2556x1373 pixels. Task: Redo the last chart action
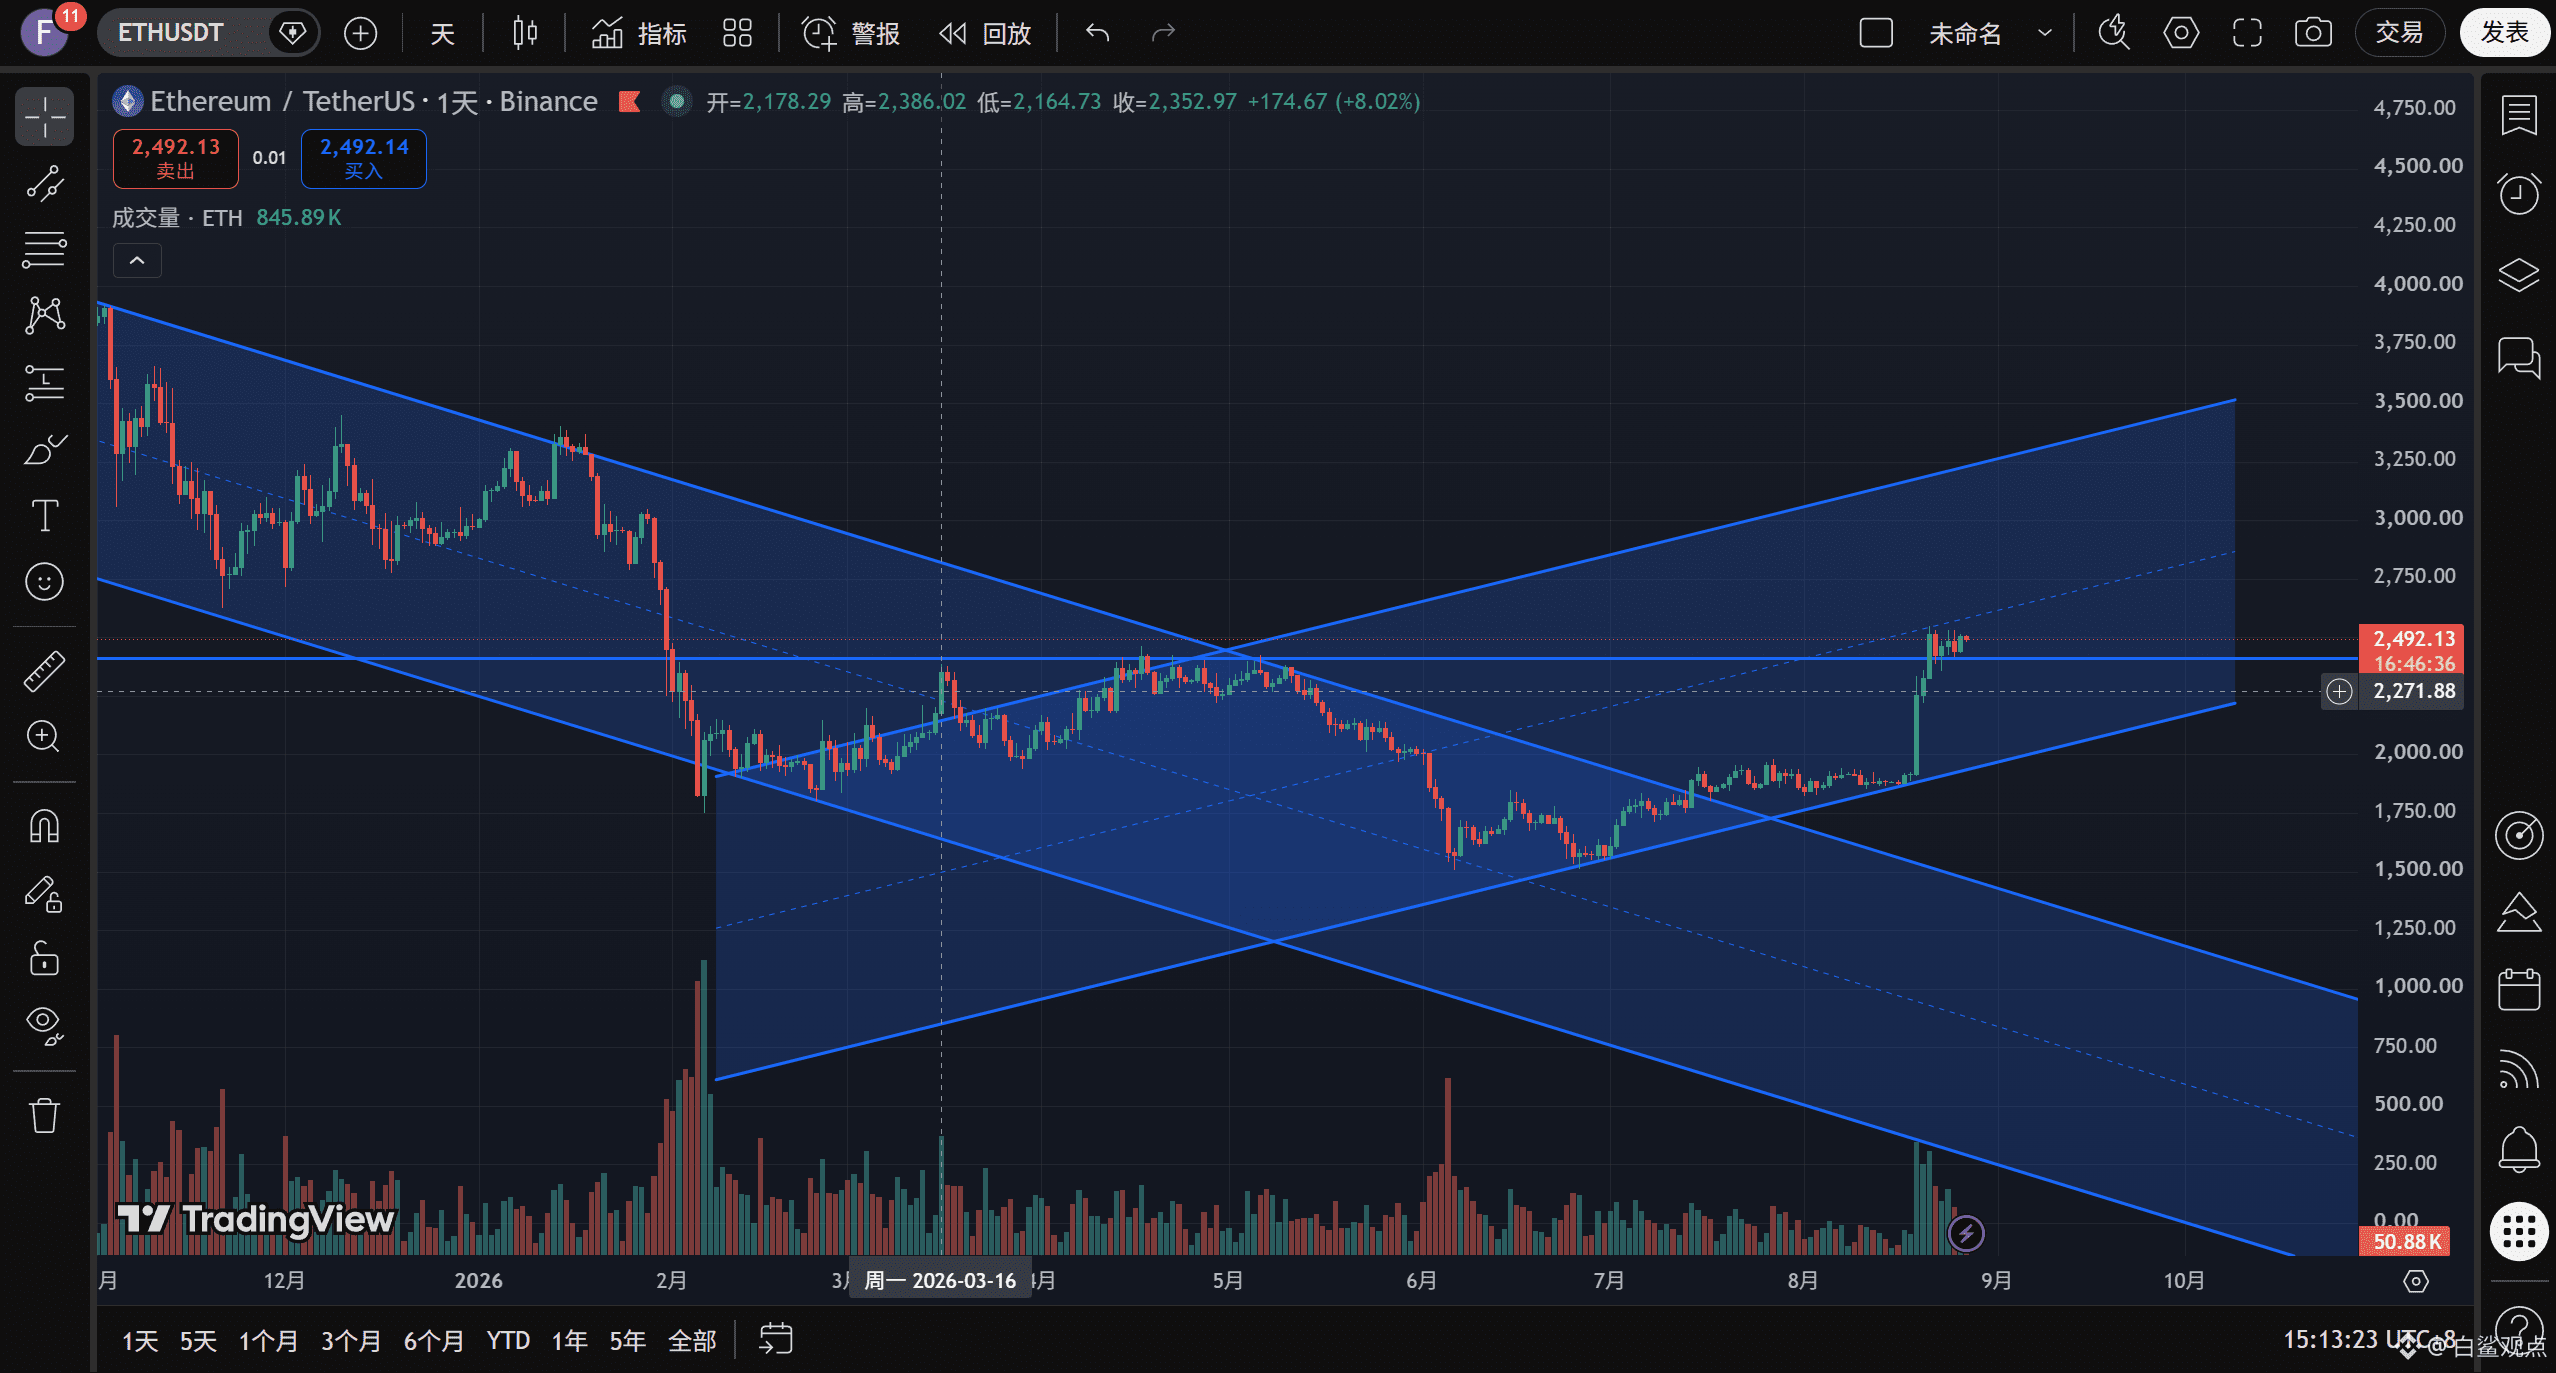(1163, 33)
